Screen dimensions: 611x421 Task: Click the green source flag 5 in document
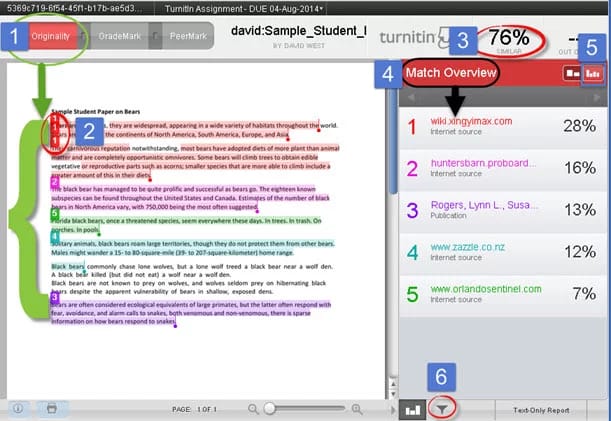point(55,213)
